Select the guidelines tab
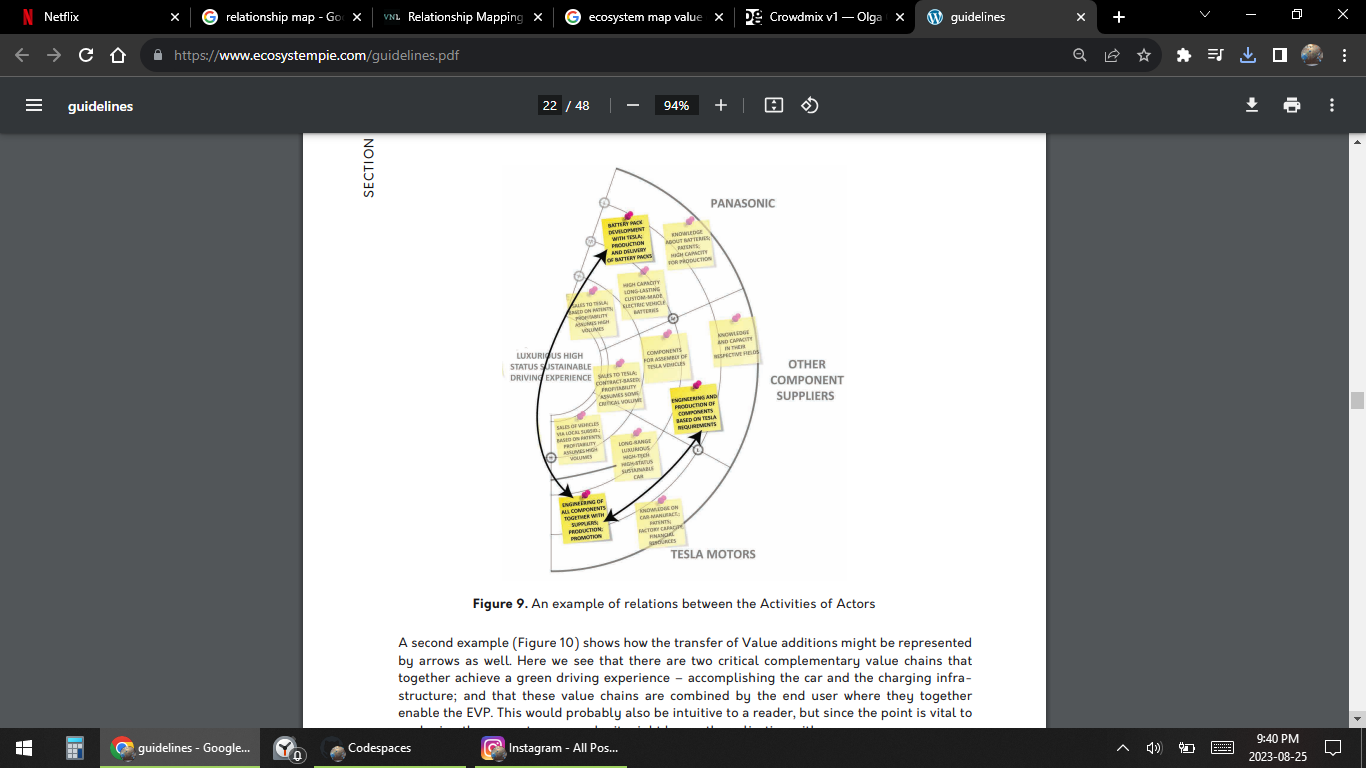This screenshot has width=1366, height=768. coord(1005,17)
